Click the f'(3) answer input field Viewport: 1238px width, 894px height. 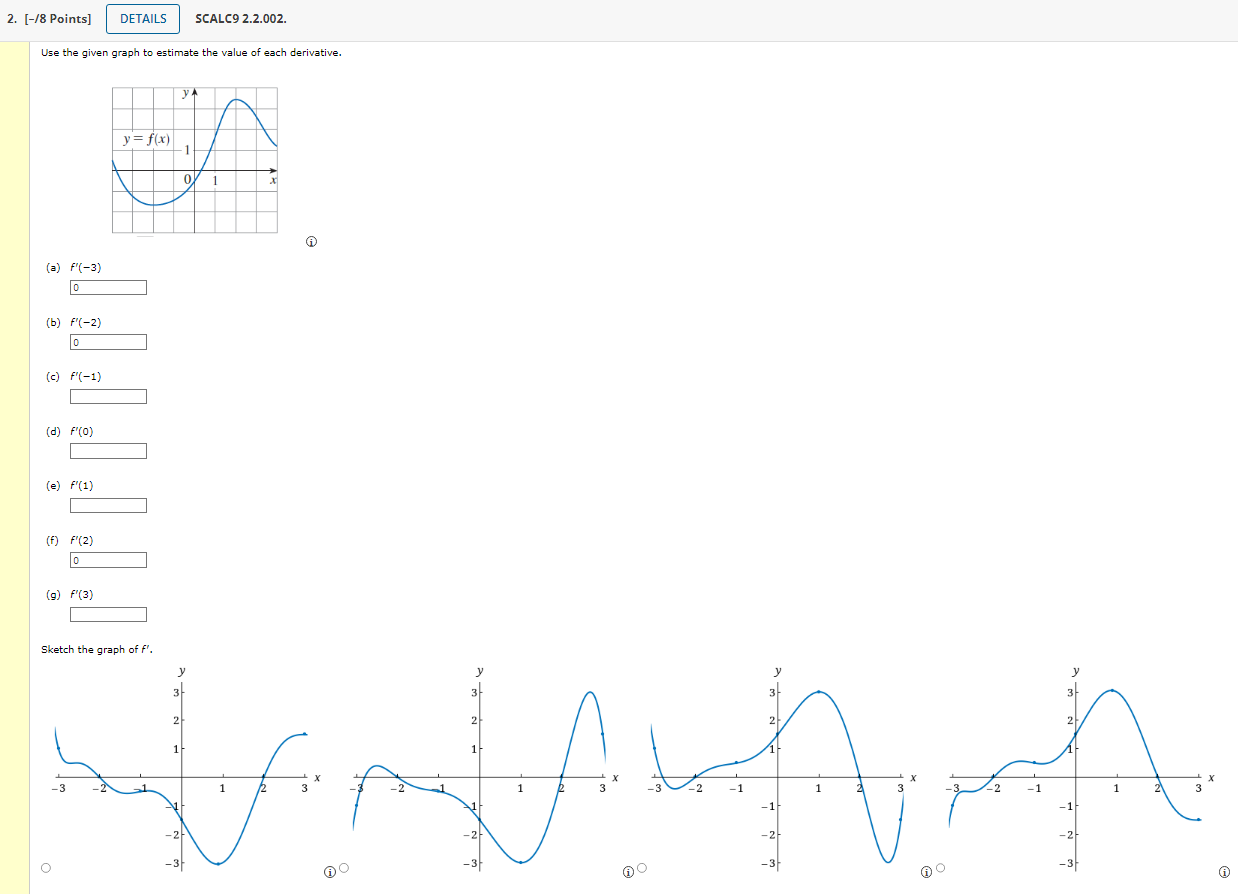[x=108, y=614]
